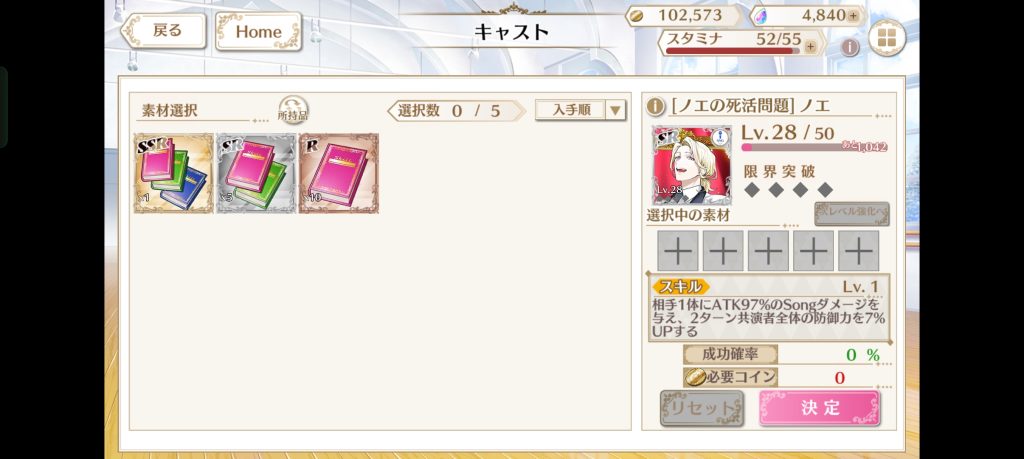Go back with the 戻る button
This screenshot has height=459, width=1024.
[x=163, y=31]
